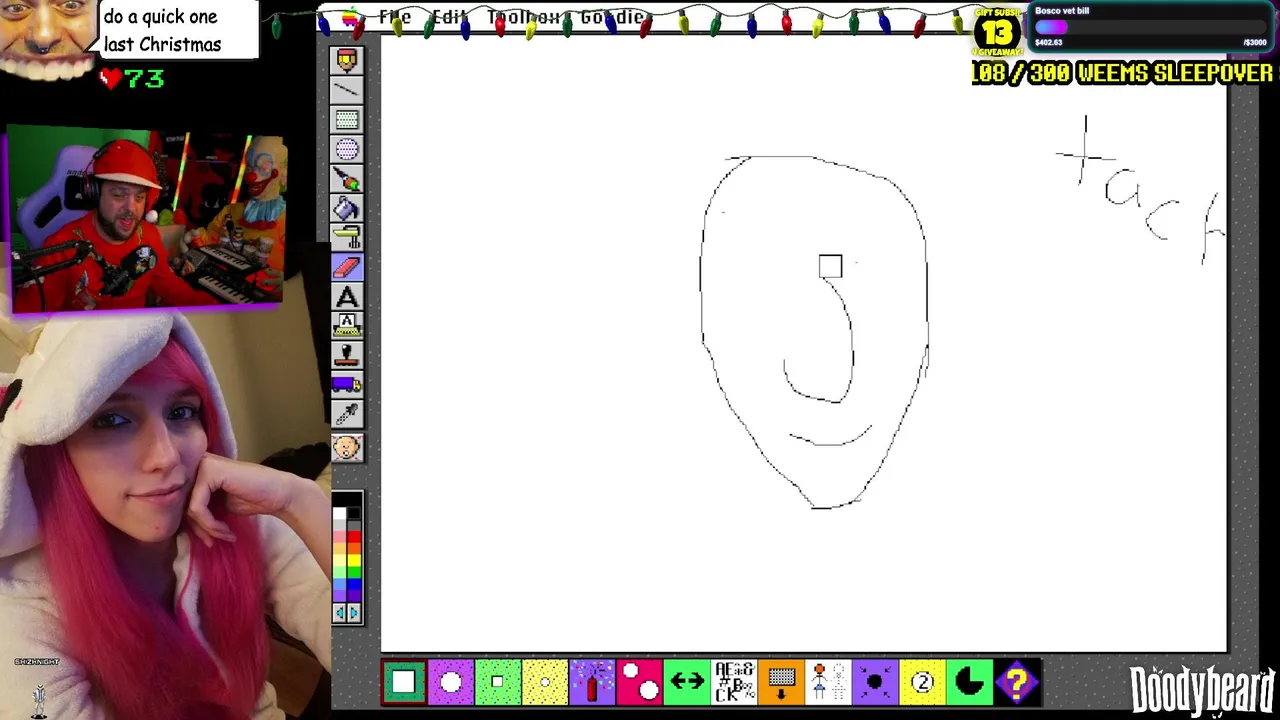Select the letter A text tool
Image resolution: width=1280 pixels, height=720 pixels.
pyautogui.click(x=347, y=297)
